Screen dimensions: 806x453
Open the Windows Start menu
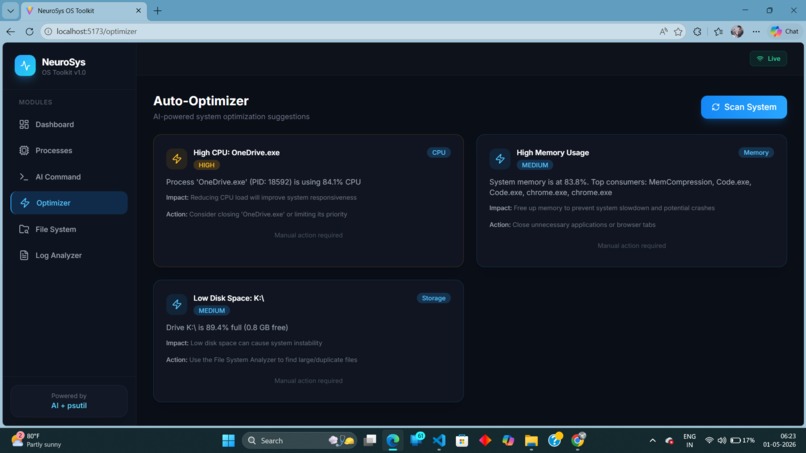[228, 441]
